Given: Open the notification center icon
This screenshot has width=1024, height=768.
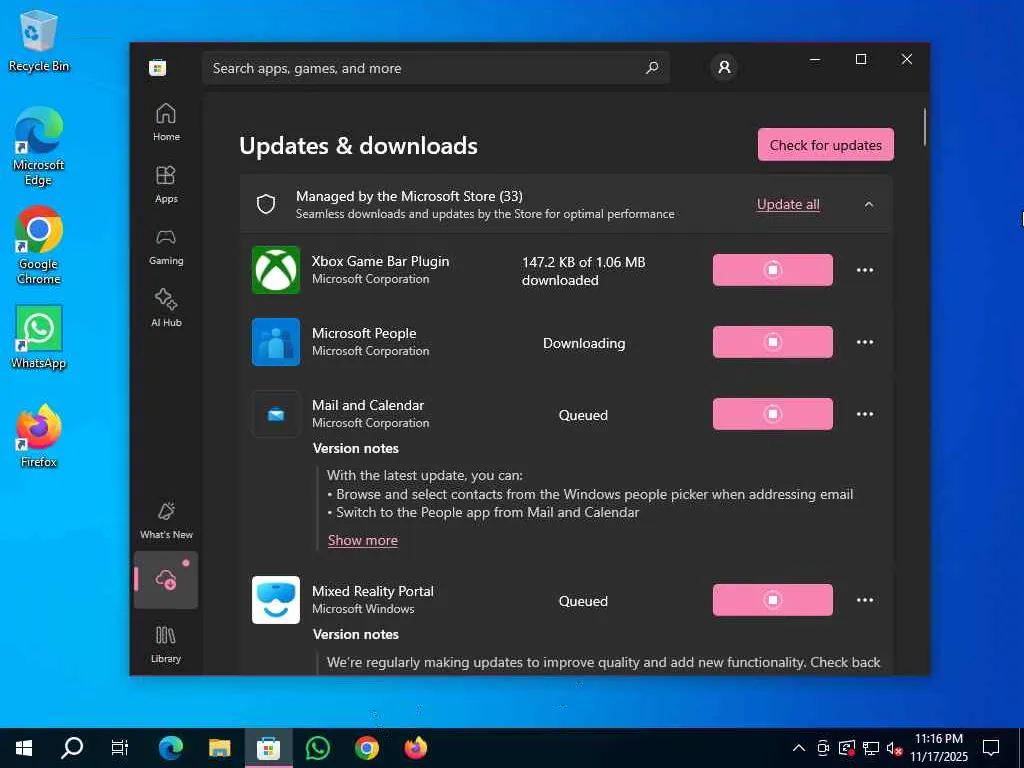Looking at the screenshot, I should [991, 748].
